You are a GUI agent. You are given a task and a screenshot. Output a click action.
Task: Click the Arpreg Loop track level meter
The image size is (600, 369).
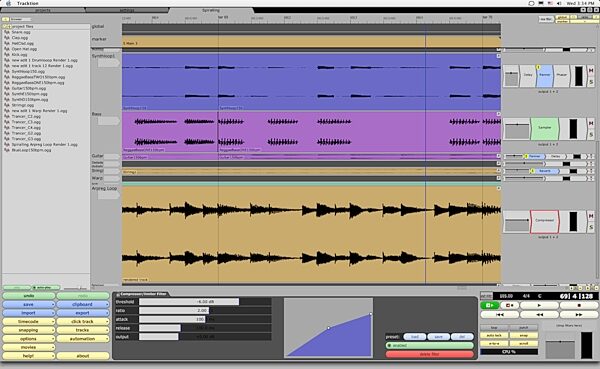click(x=573, y=222)
